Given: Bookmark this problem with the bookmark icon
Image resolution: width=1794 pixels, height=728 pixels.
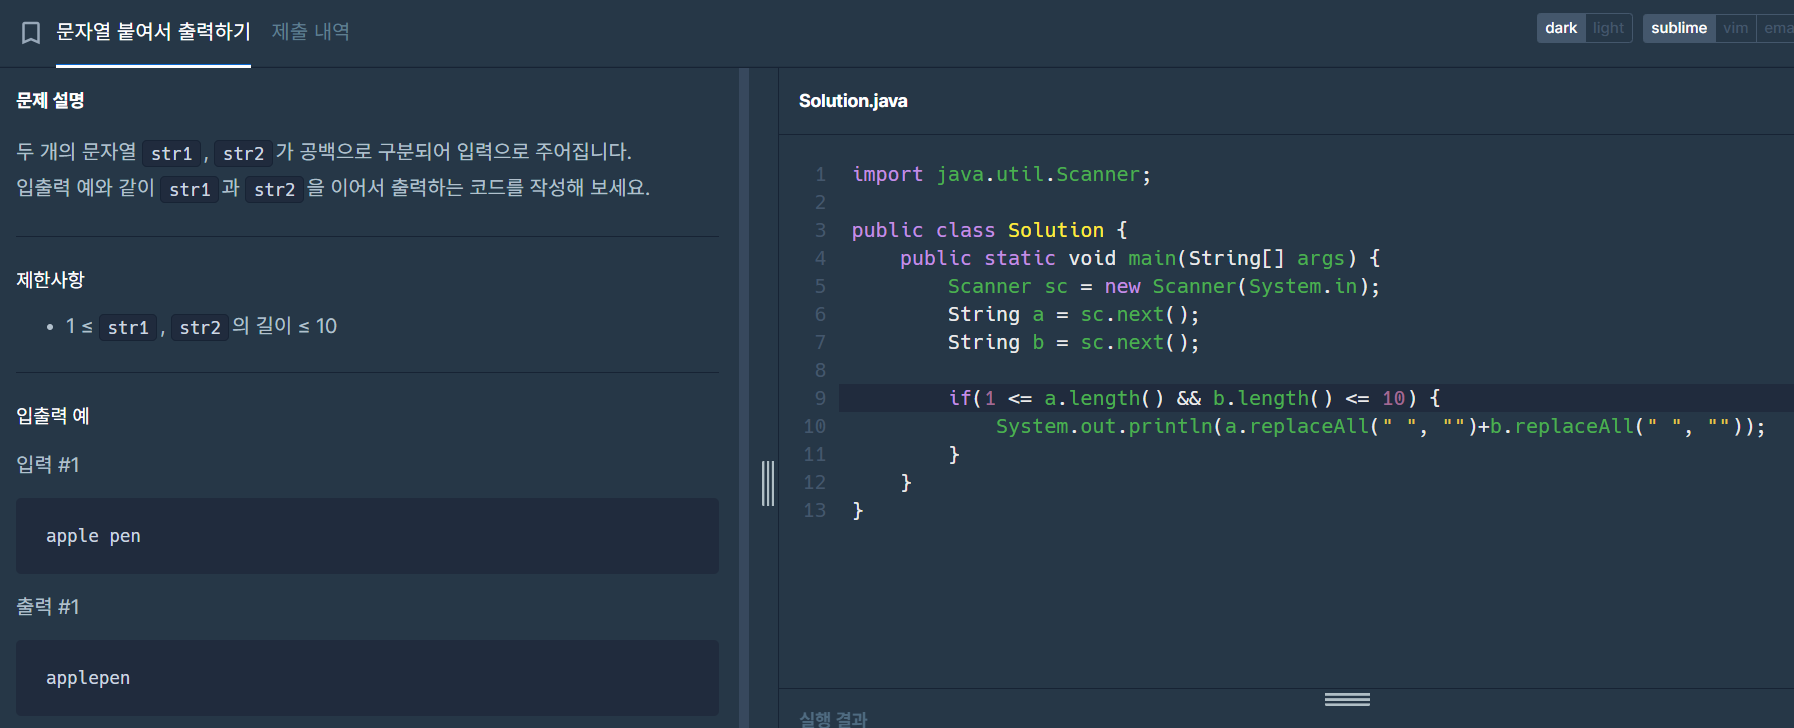Looking at the screenshot, I should click(31, 33).
